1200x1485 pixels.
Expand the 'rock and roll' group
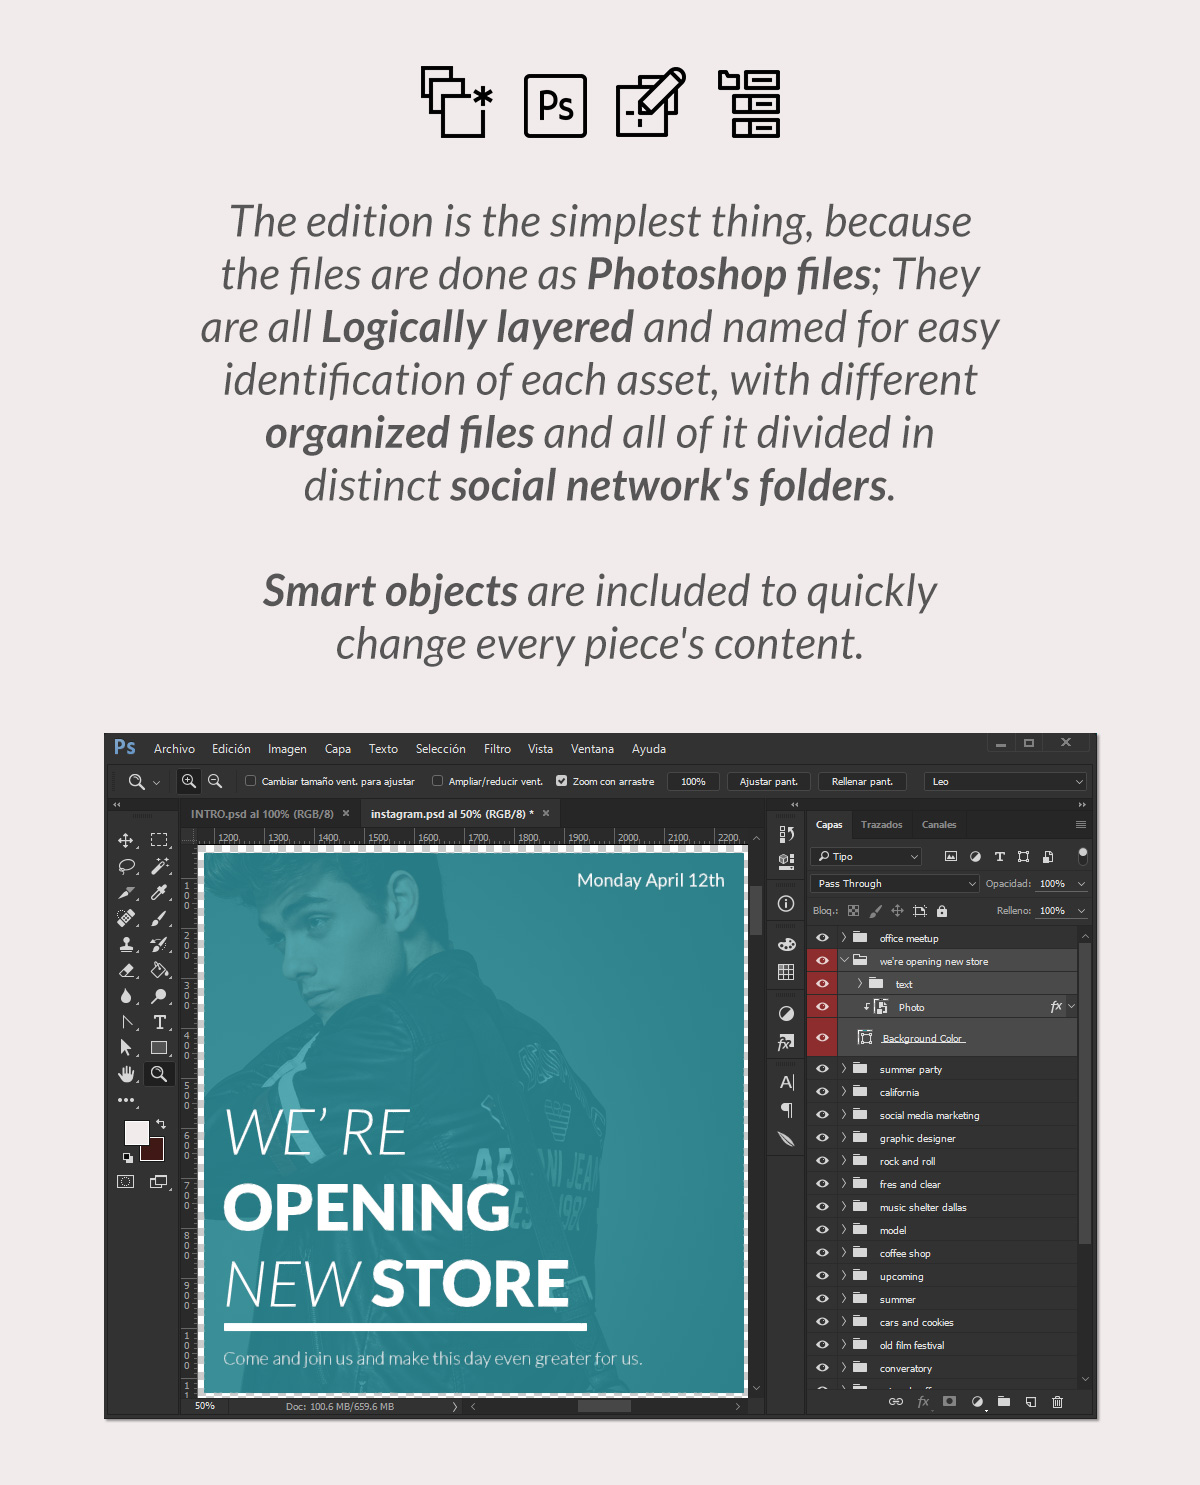[x=844, y=1161]
